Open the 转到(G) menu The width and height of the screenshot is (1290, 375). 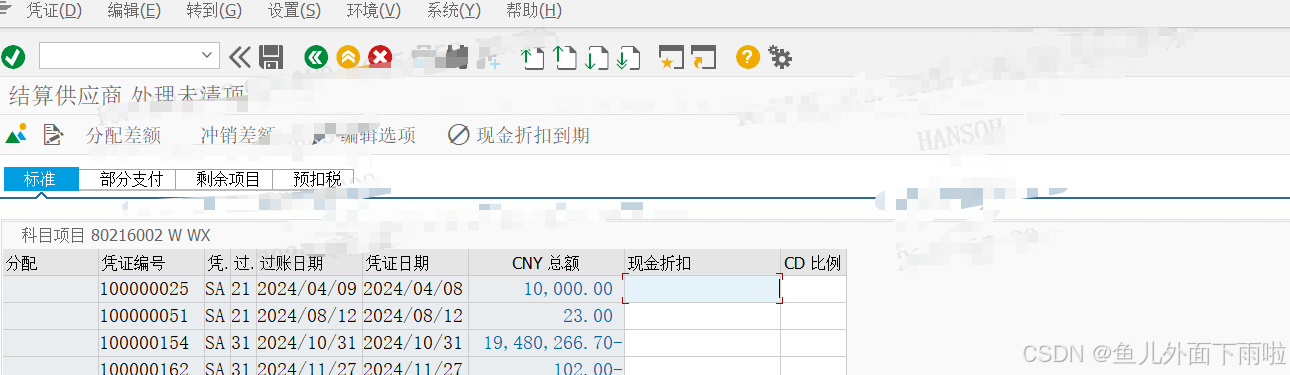tap(214, 11)
